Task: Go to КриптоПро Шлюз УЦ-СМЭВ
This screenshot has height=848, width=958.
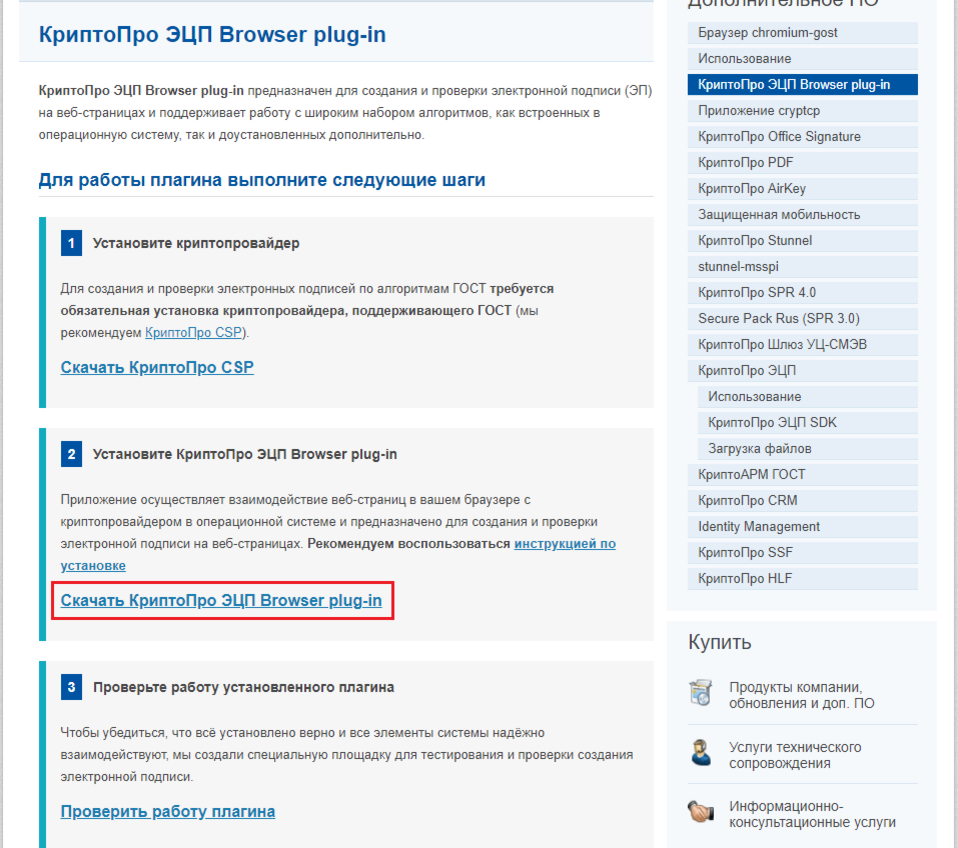Action: tap(802, 345)
